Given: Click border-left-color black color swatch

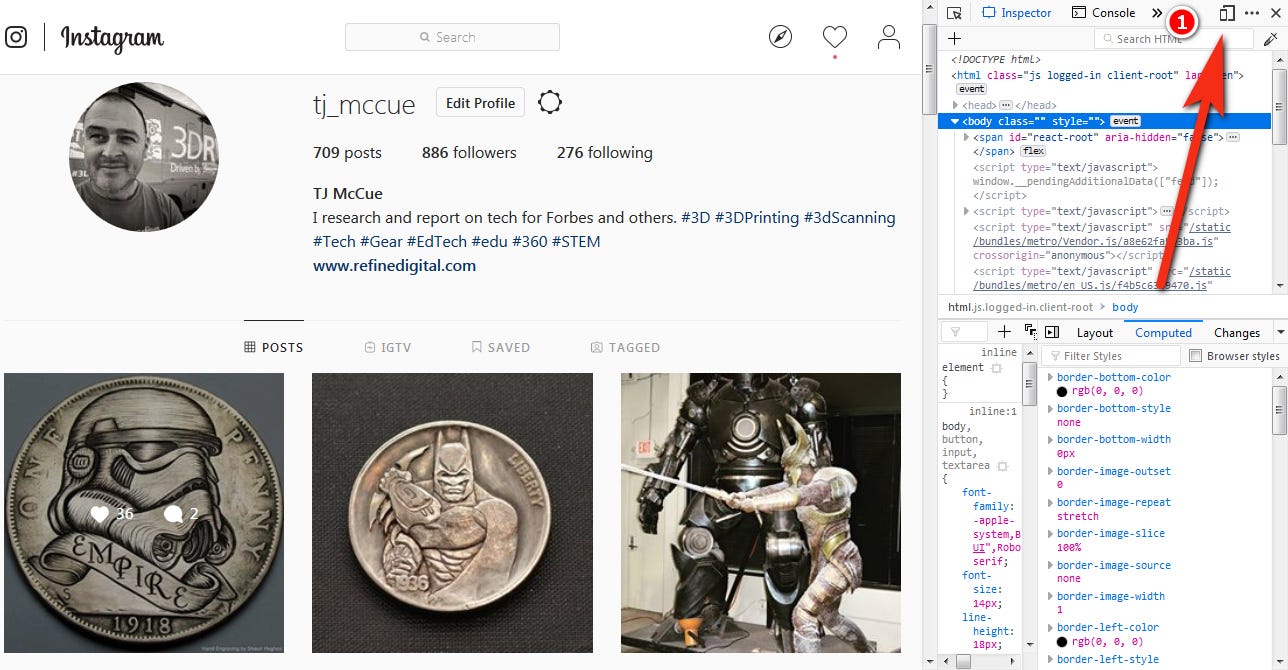Looking at the screenshot, I should tap(1063, 642).
